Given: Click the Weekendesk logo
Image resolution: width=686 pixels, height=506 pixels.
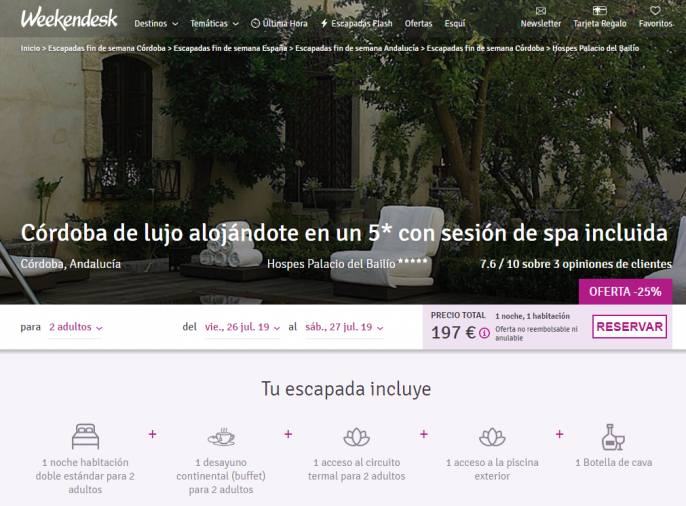Looking at the screenshot, I should point(69,18).
